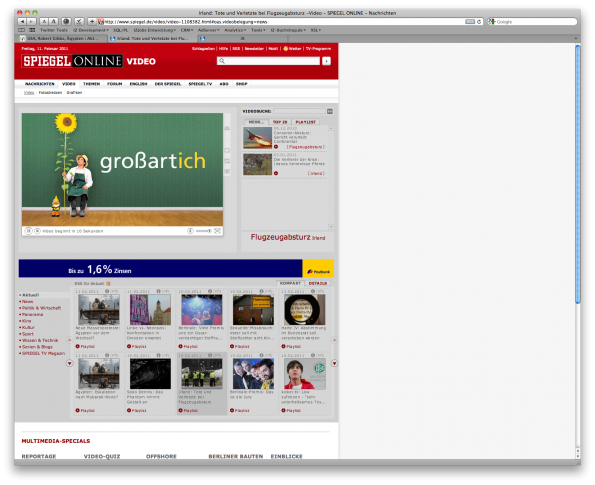Show next videos with red down arrow on right
This screenshot has height=485, width=595.
334,363
